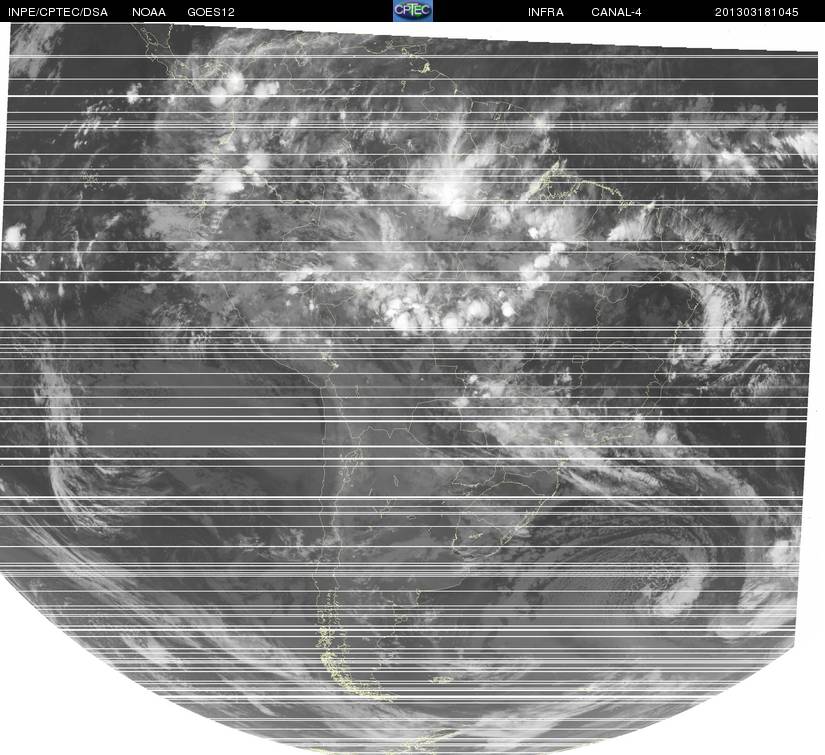Click the GOES12 satellite label
Screen dimensions: 825x755
pos(211,12)
